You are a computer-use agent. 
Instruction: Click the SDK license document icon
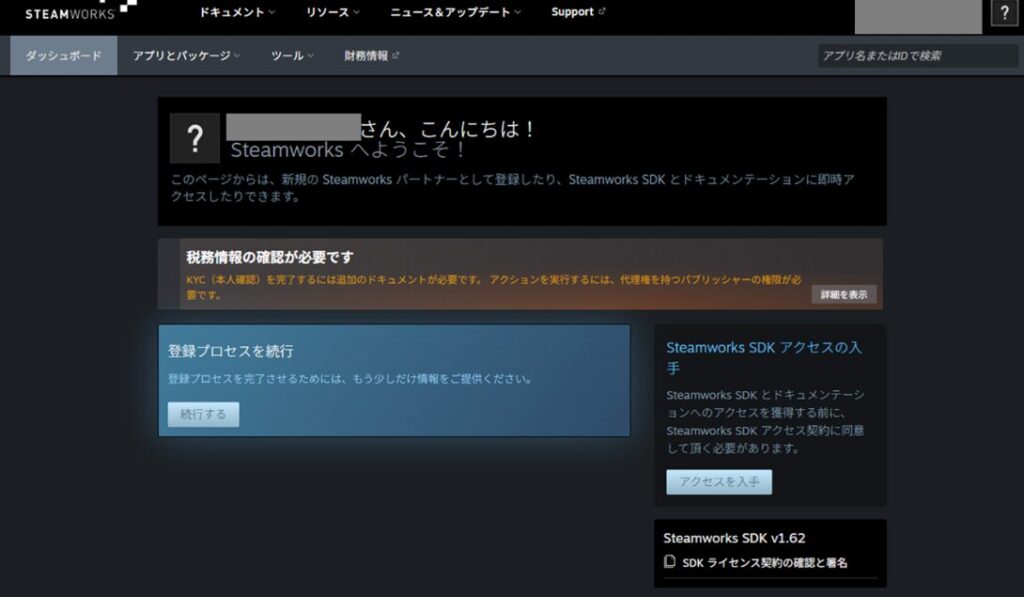[x=669, y=562]
